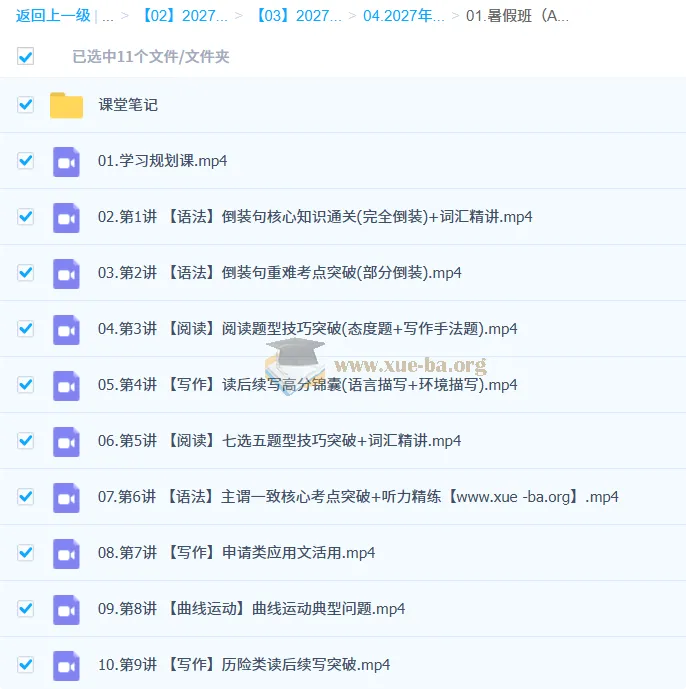
Task: Uncheck the 课堂笔记 folder checkbox
Action: 25,105
